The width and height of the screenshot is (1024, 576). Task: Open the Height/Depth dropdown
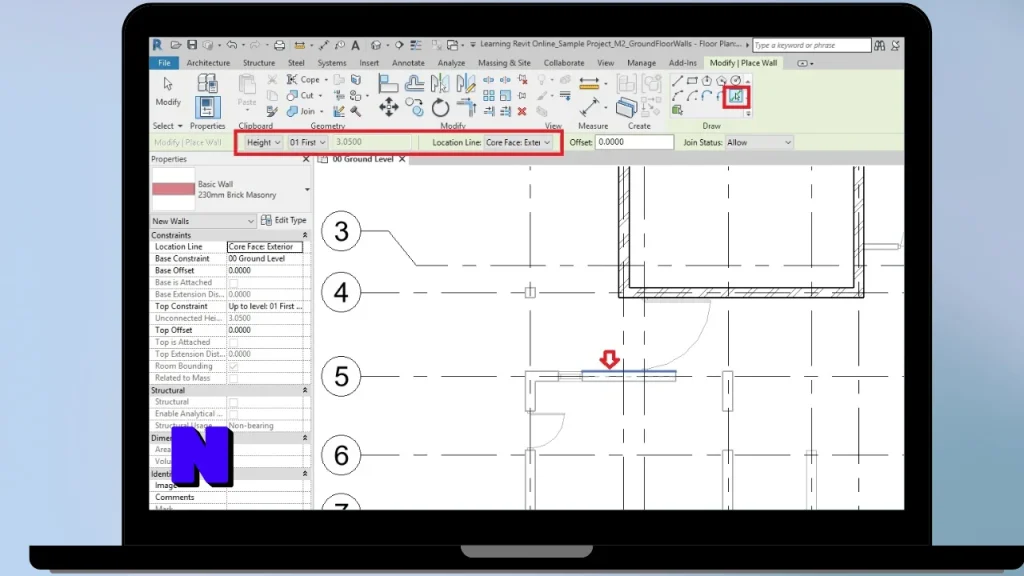pos(263,142)
